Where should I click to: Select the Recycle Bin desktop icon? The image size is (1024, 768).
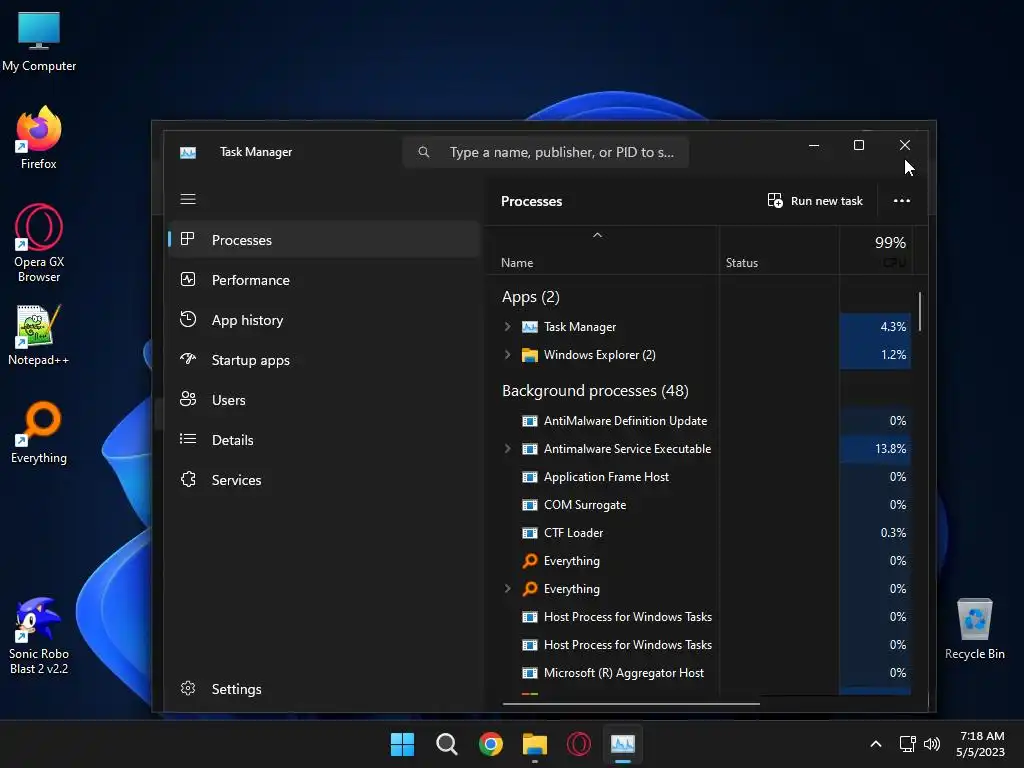(x=974, y=630)
